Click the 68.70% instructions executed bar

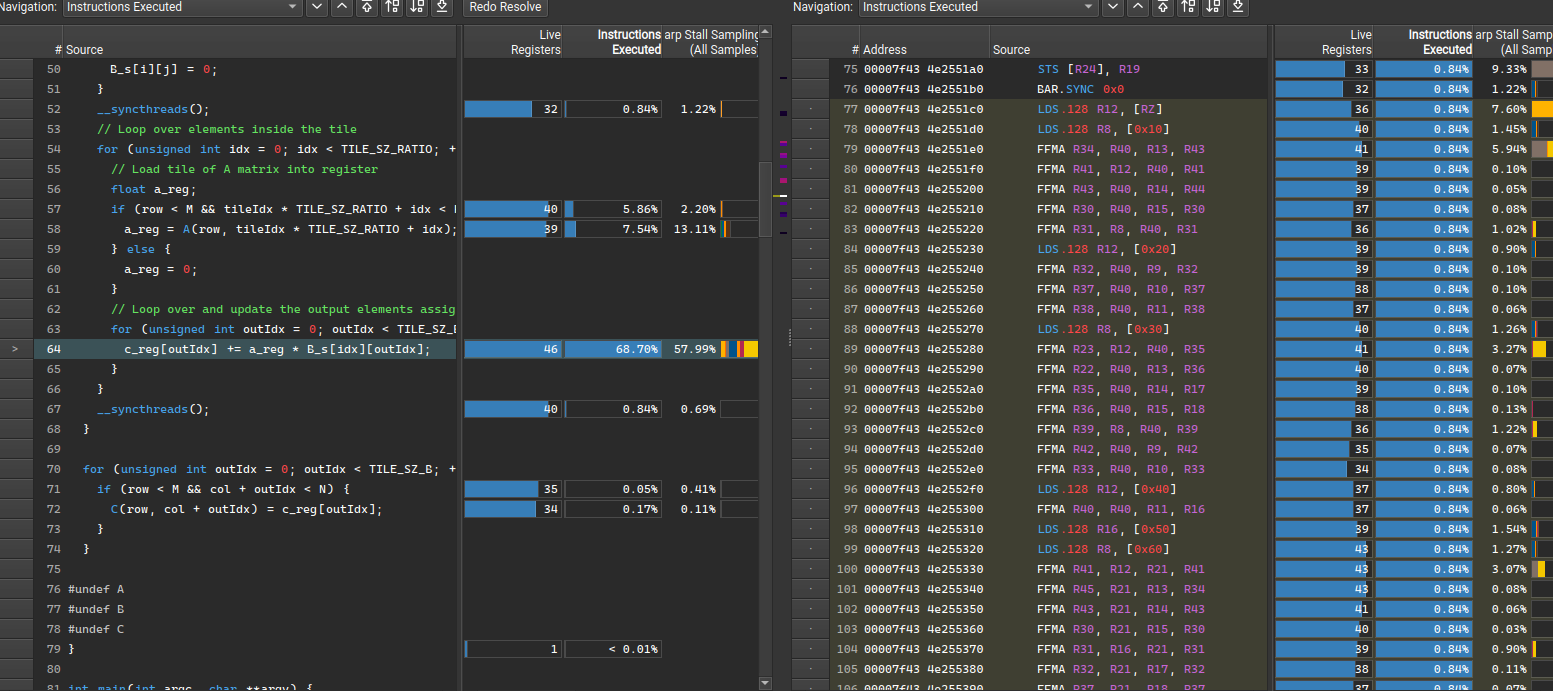pos(612,349)
